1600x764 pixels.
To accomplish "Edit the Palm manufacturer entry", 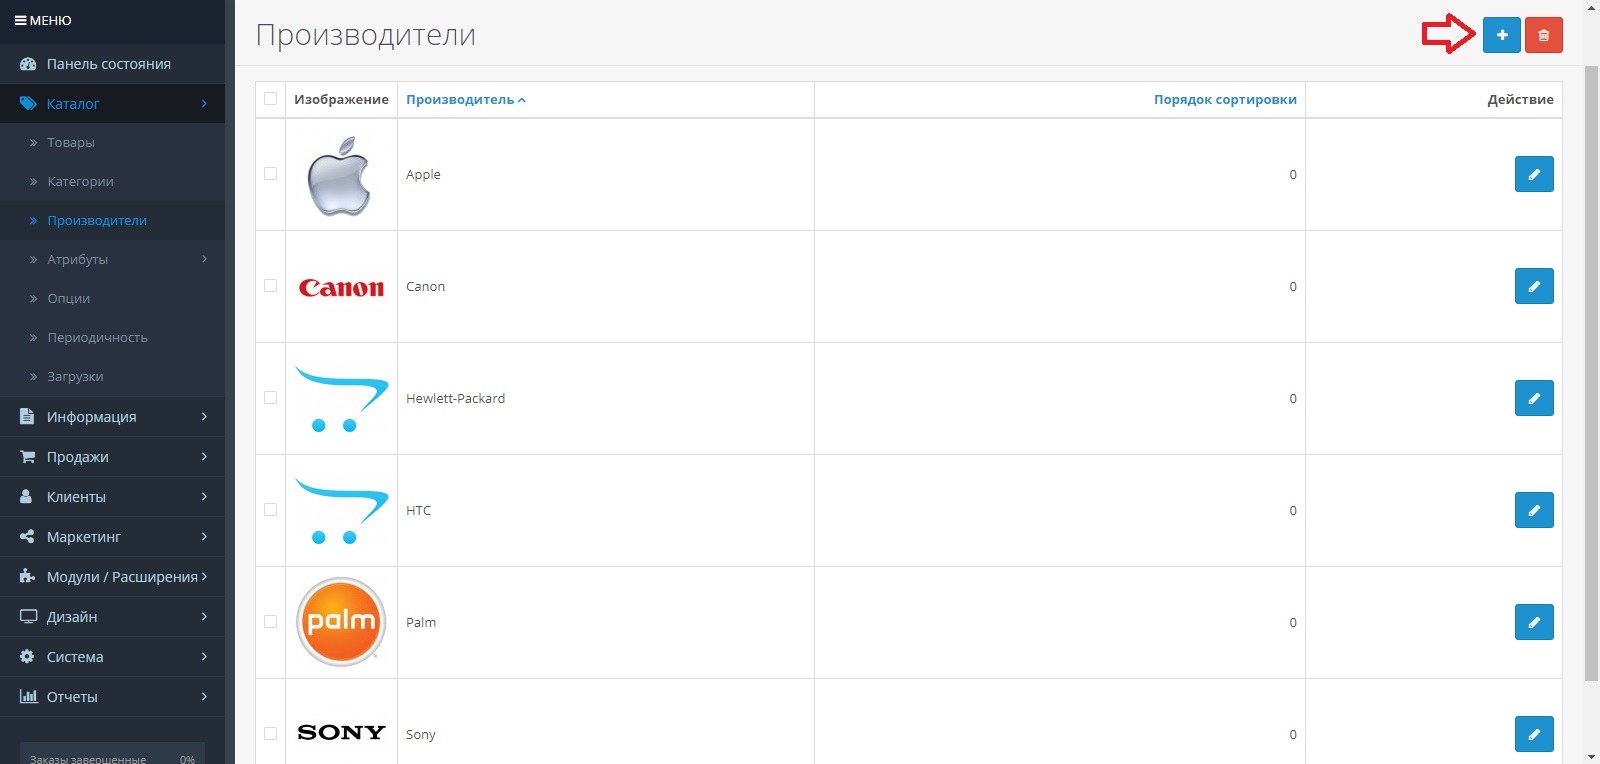I will [x=1533, y=622].
